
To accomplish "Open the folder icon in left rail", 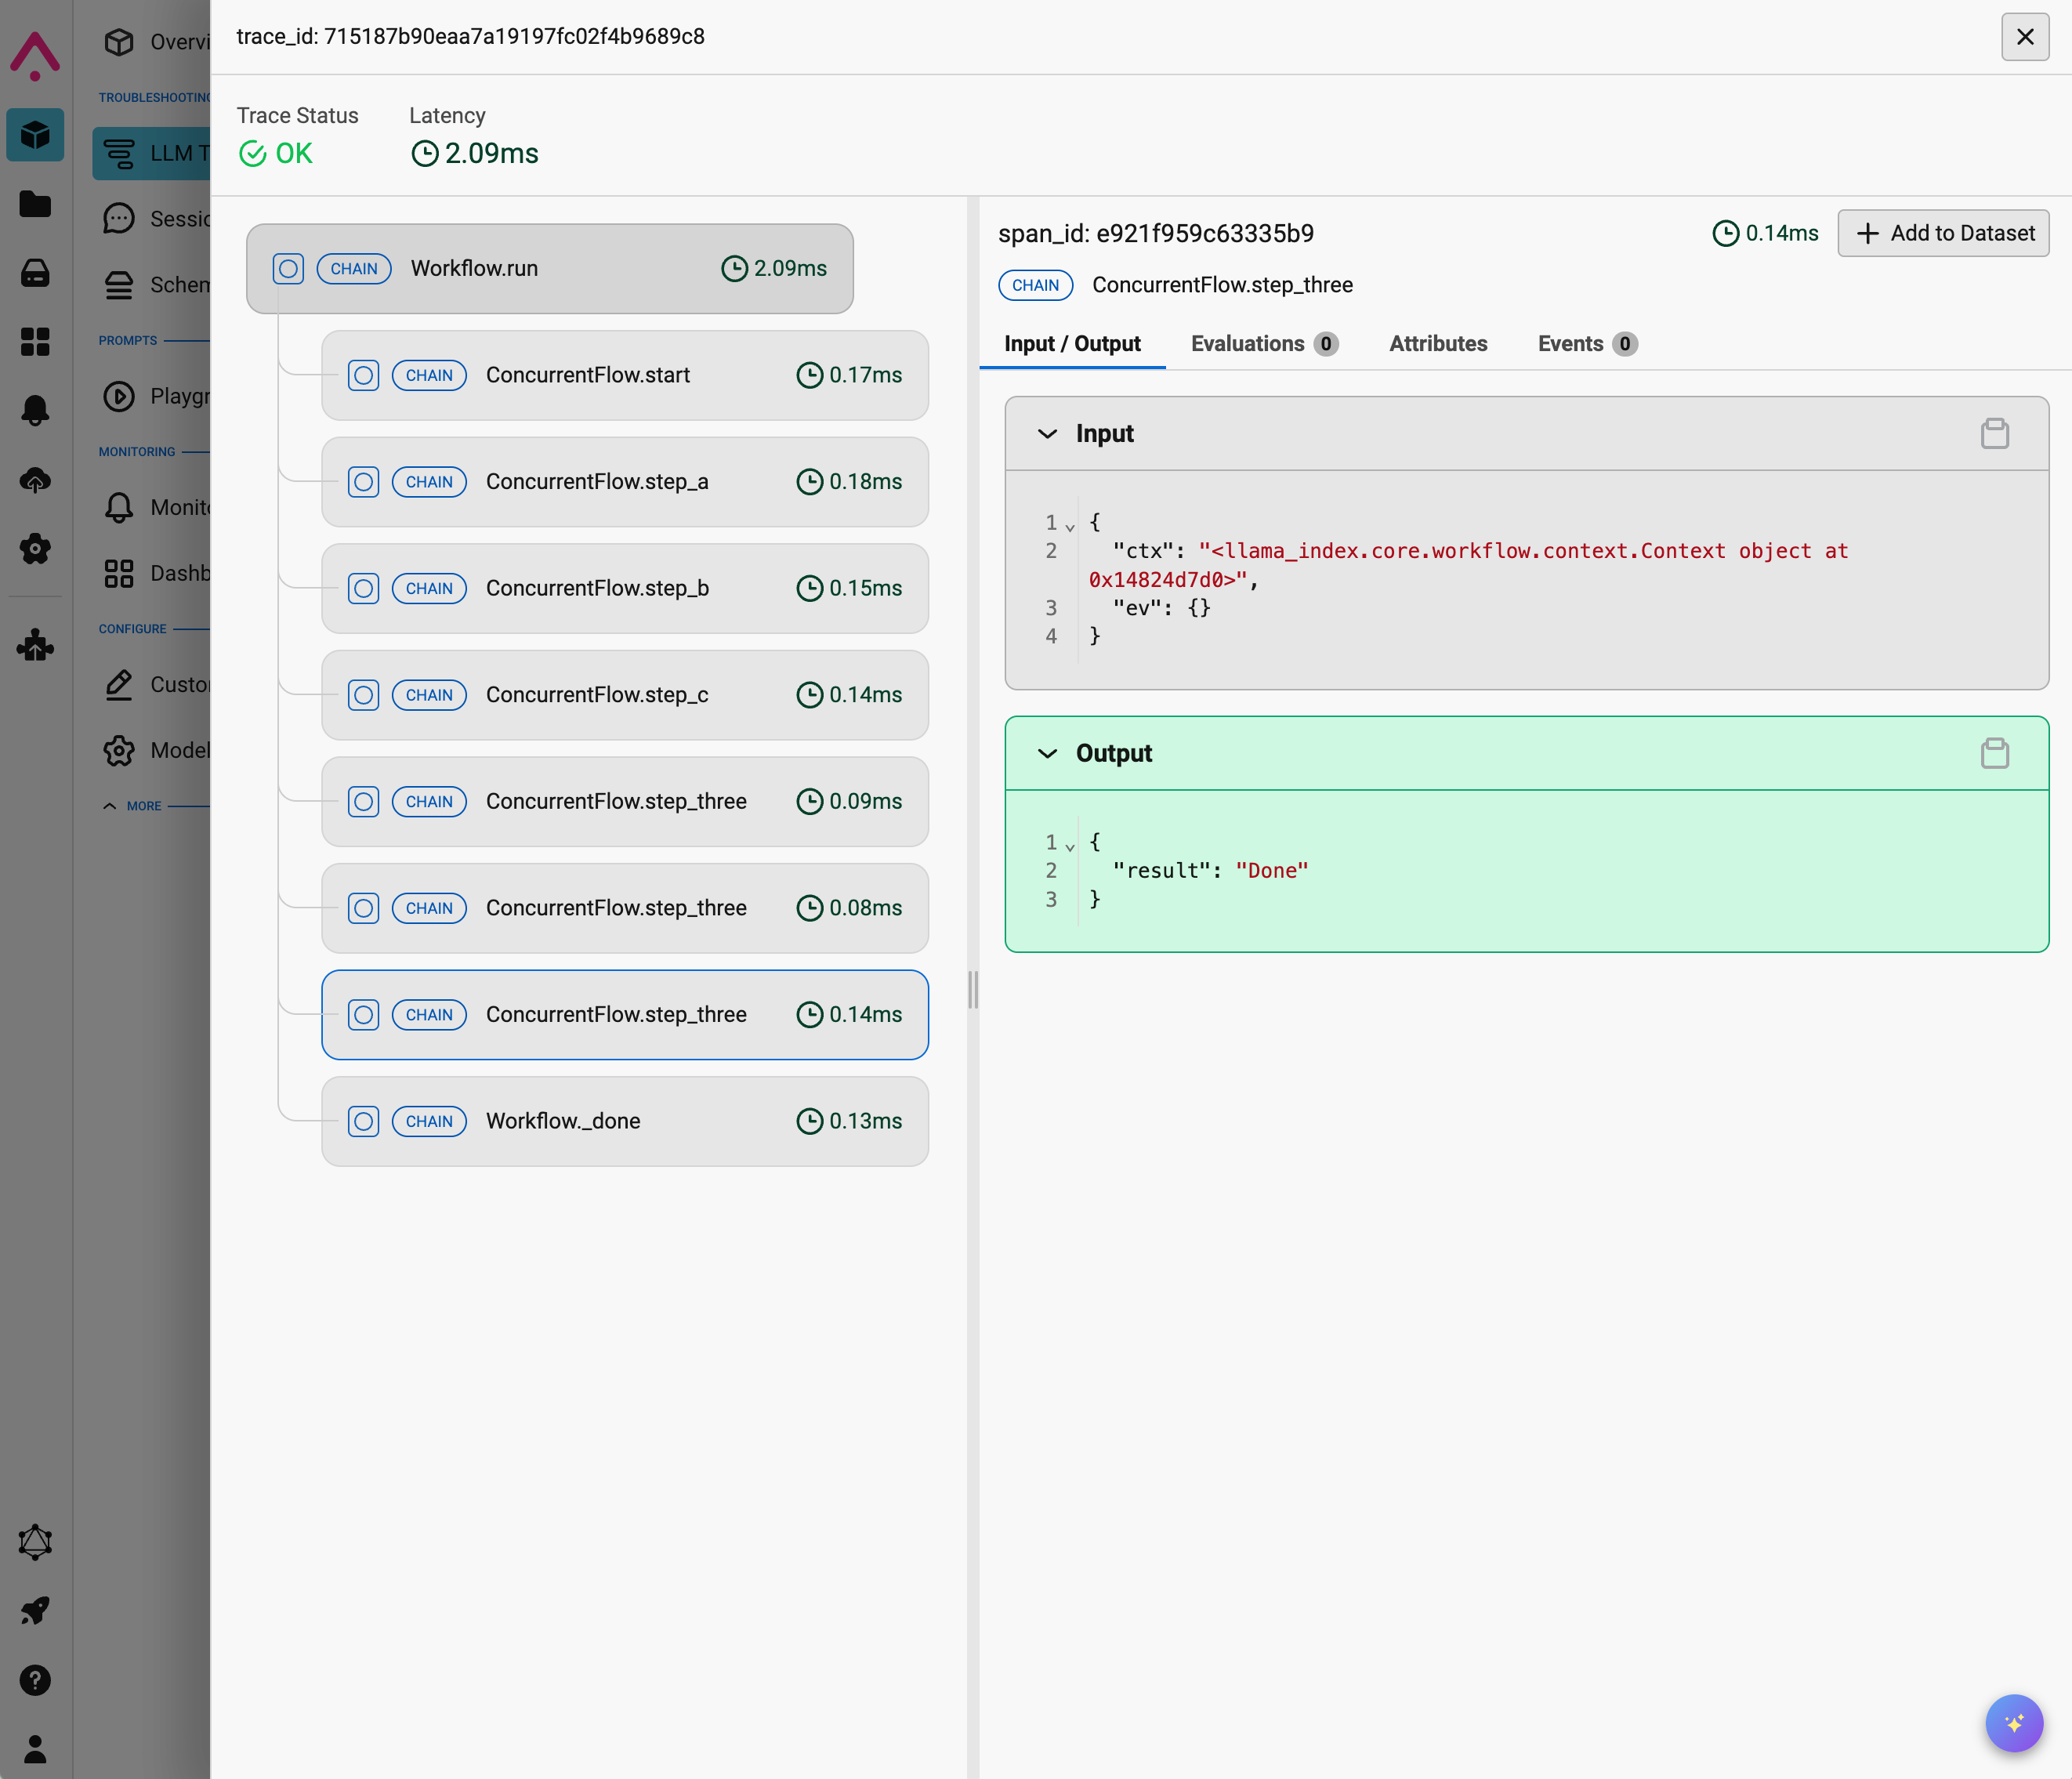I will 35,204.
